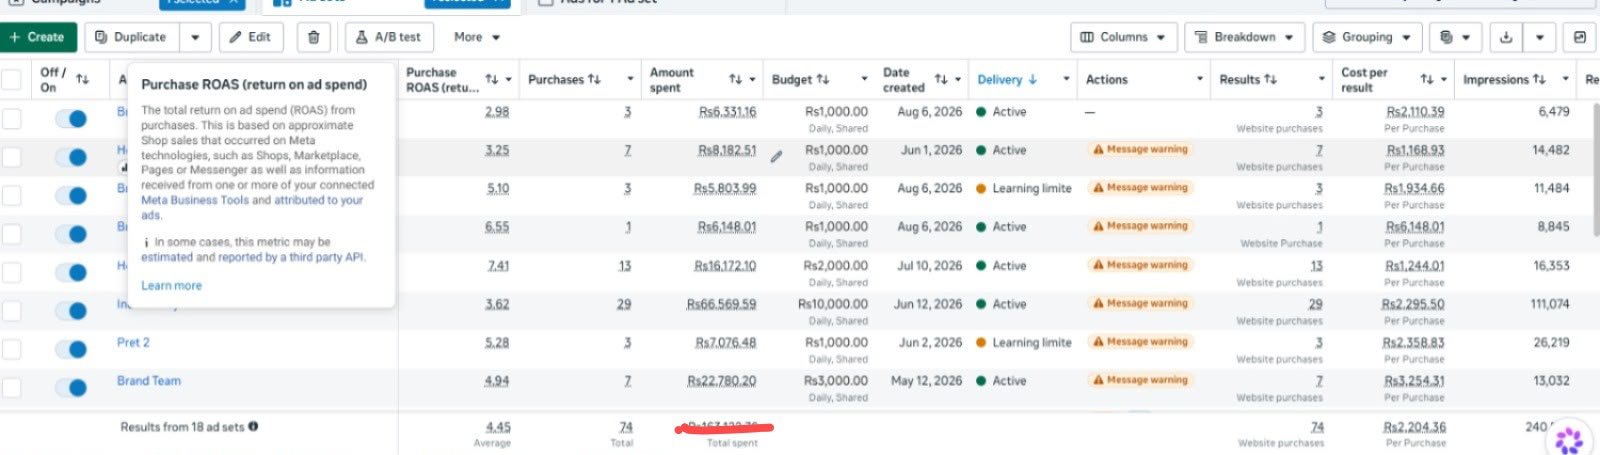Viewport: 1600px width, 455px height.
Task: Sort by Purchases column arrows
Action: coord(595,79)
